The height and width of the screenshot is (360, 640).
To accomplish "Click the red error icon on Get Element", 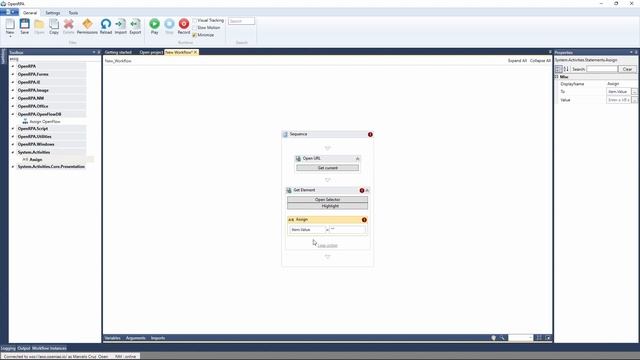I will pos(362,190).
